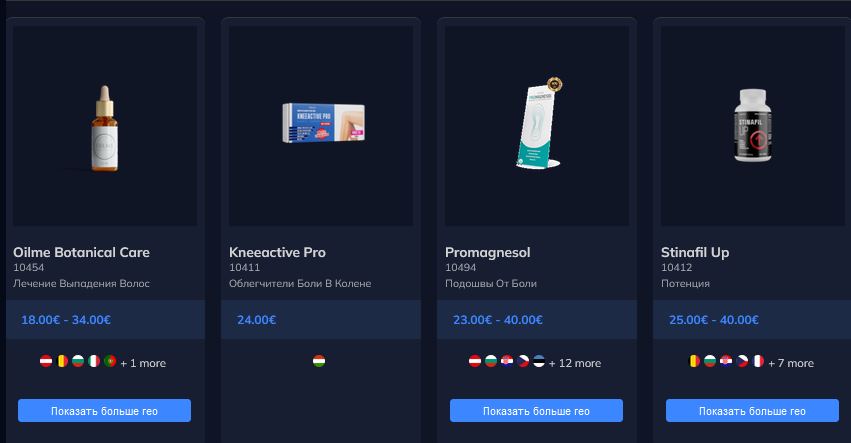
Task: Show more geo for Oilme Botanical Care
Action: coord(104,410)
